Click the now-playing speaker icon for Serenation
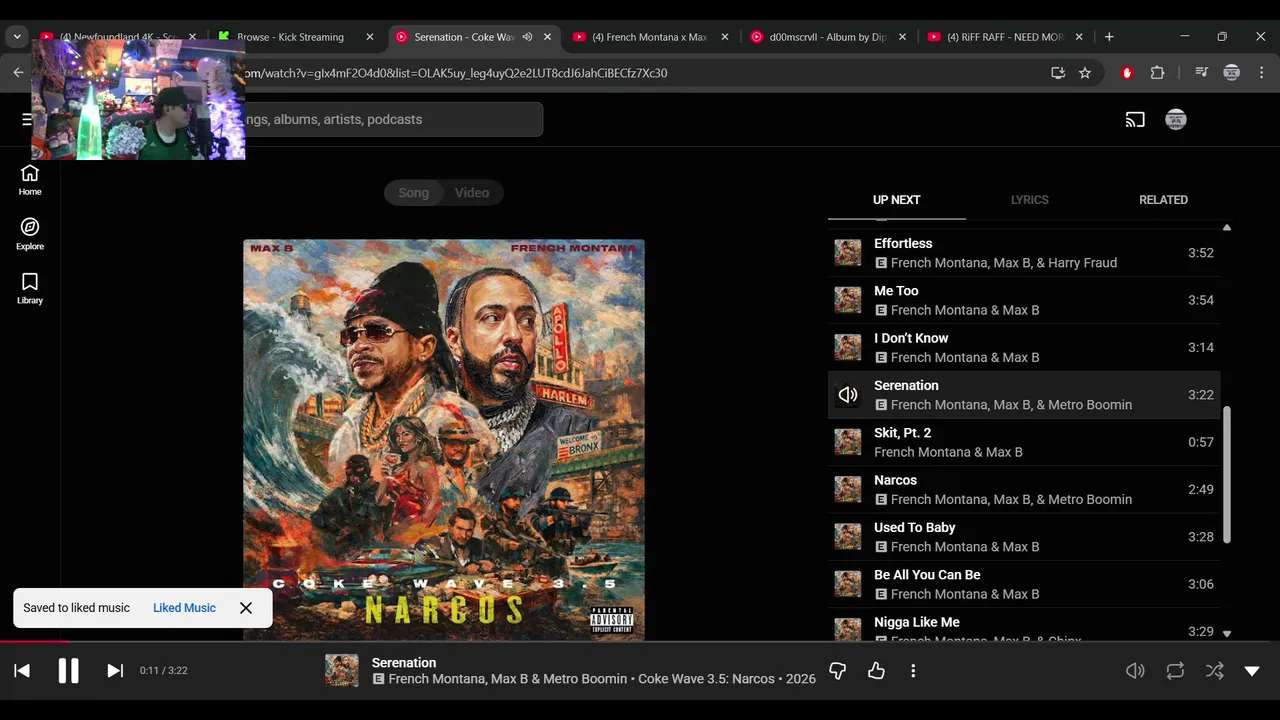The image size is (1280, 720). click(848, 395)
